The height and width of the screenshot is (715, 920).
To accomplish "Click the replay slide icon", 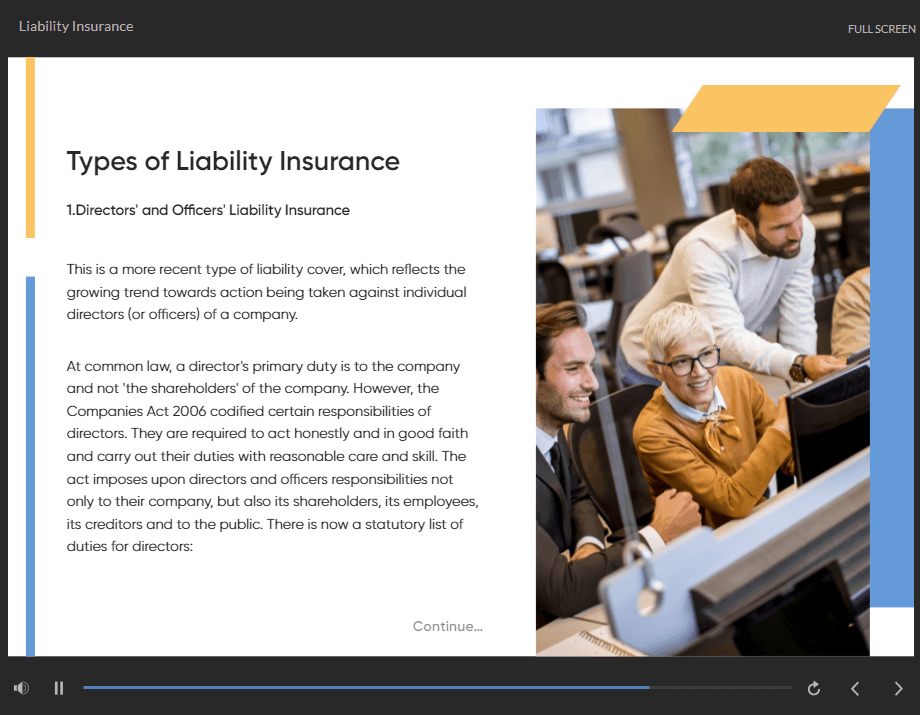I will 814,688.
